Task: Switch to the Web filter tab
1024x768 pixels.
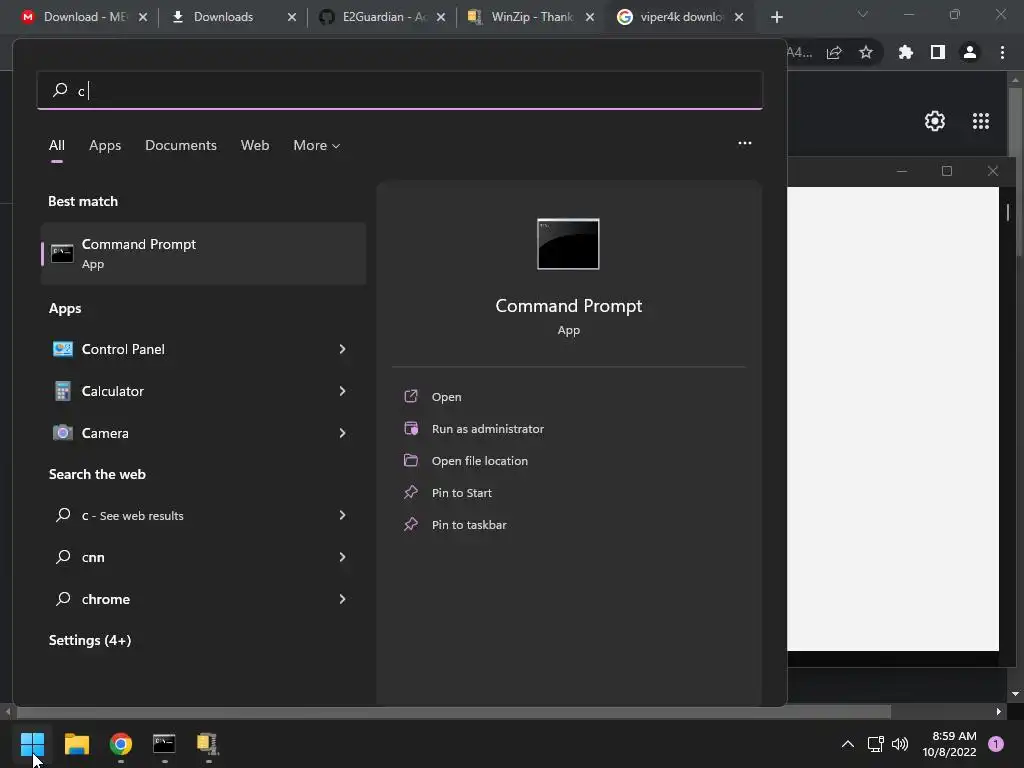Action: [255, 145]
